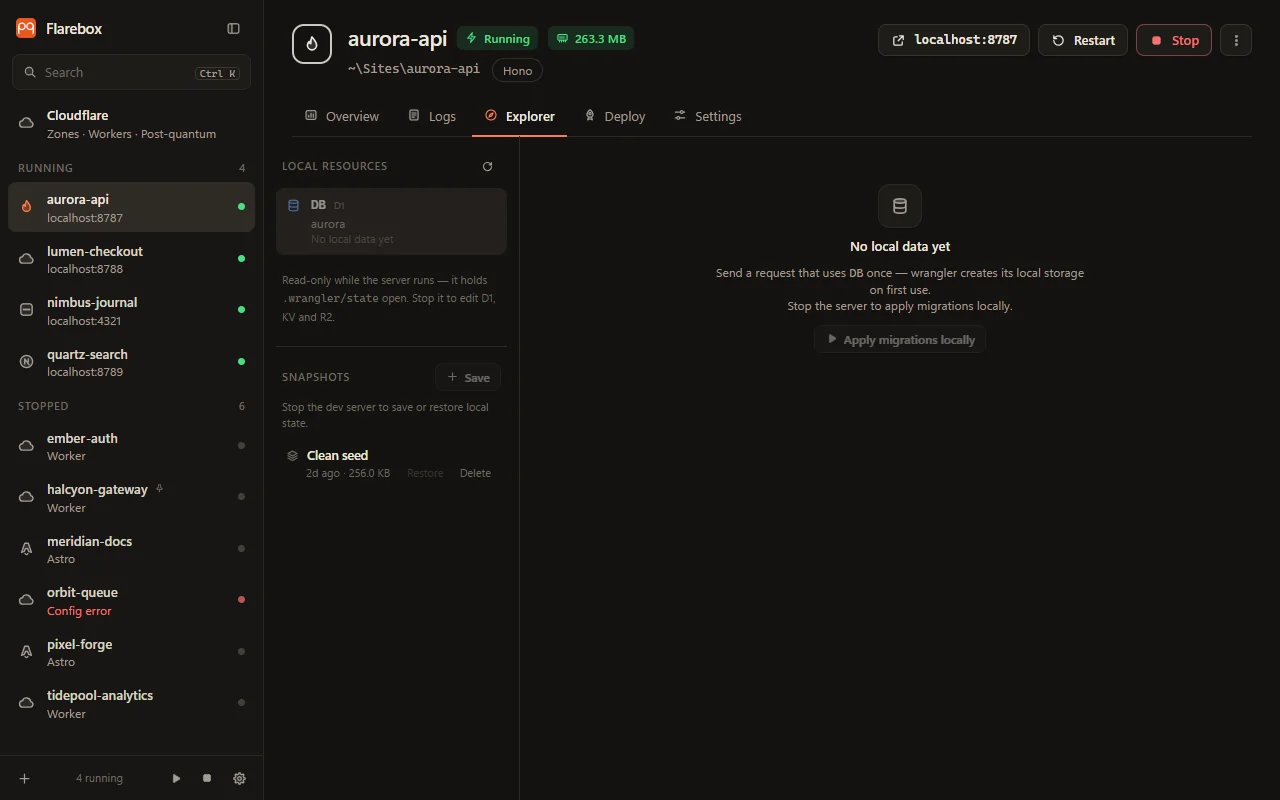Click the Clean seed snapshot layers icon

click(293, 456)
